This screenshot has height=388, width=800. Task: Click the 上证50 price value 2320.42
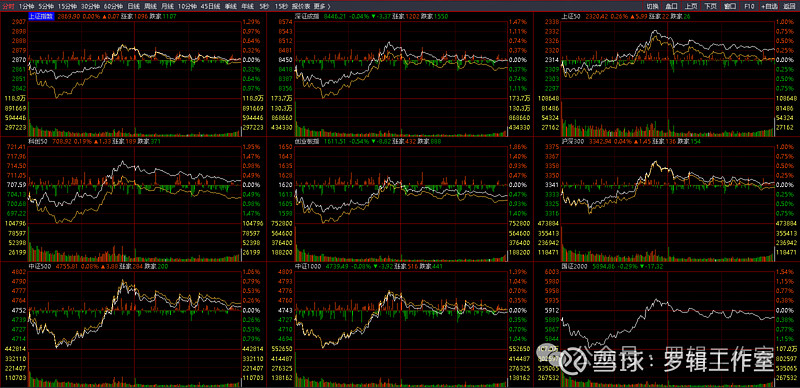[596, 16]
